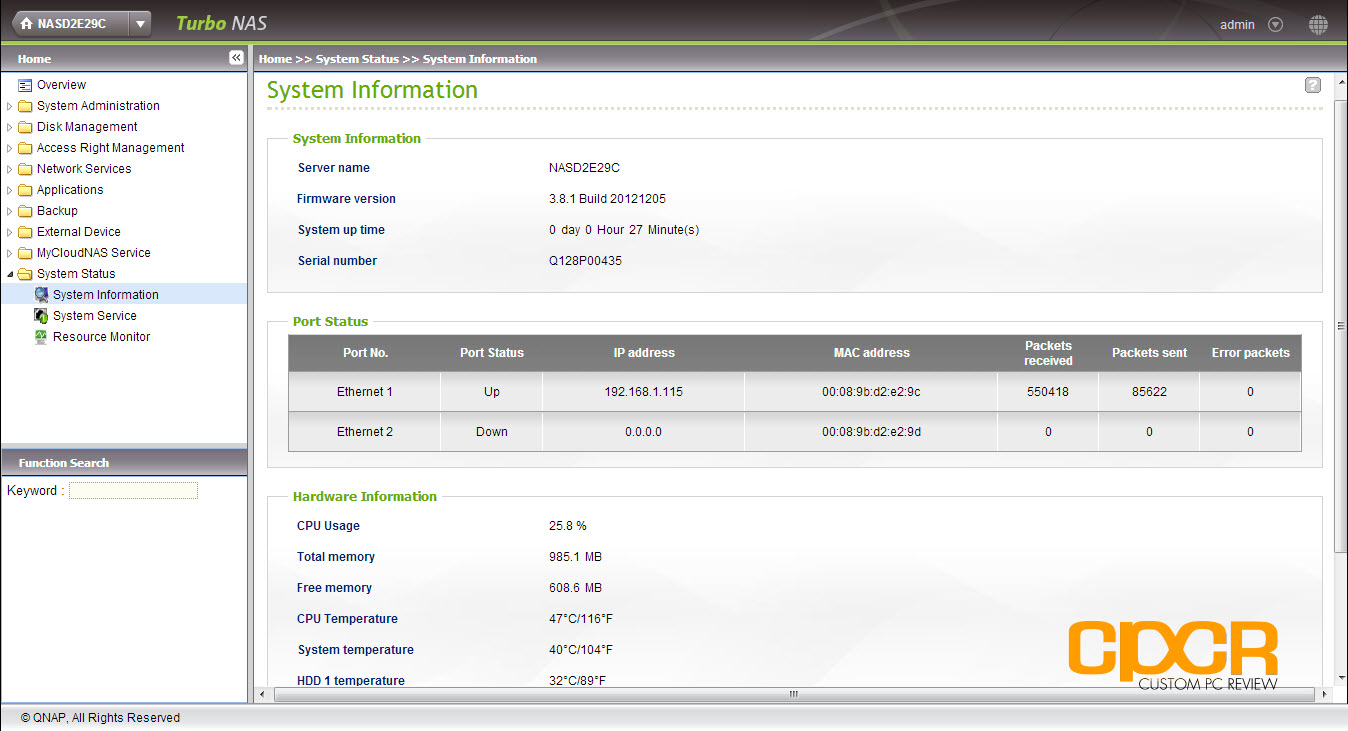Click the Keyword search input field
Viewport: 1348px width, 731px height.
coord(133,491)
